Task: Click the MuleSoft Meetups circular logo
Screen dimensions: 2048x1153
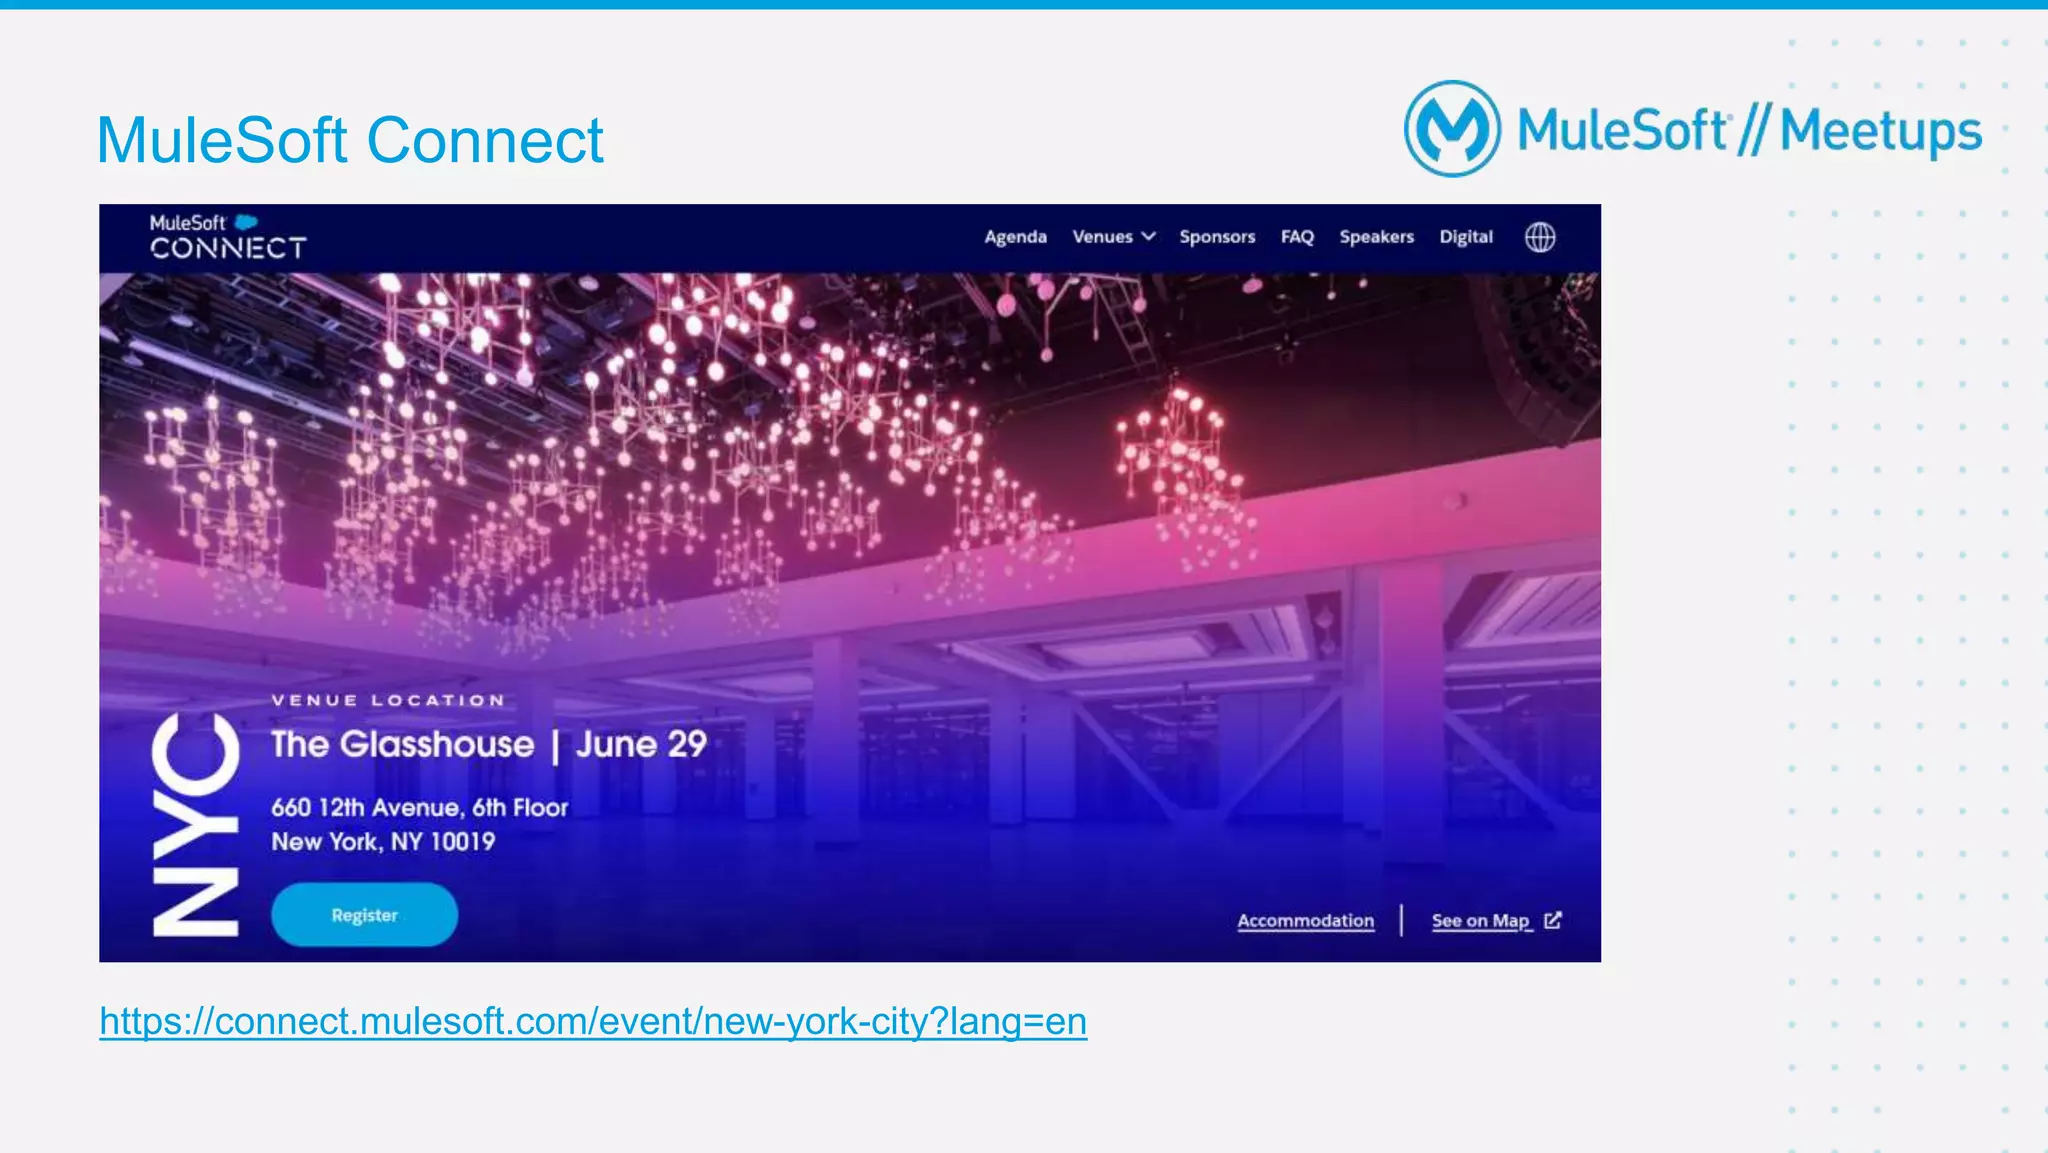Action: pos(1452,129)
